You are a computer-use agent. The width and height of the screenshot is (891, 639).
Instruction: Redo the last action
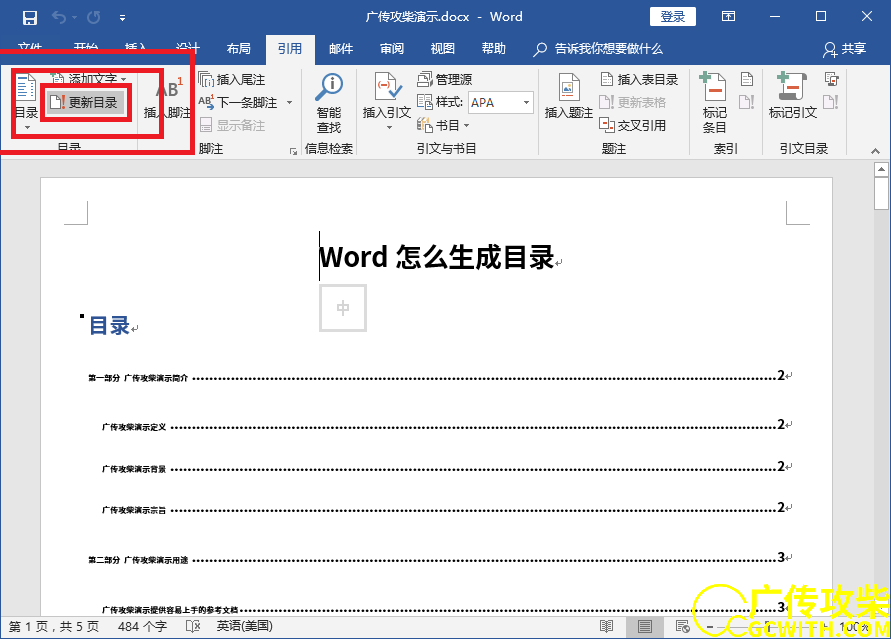click(x=94, y=17)
